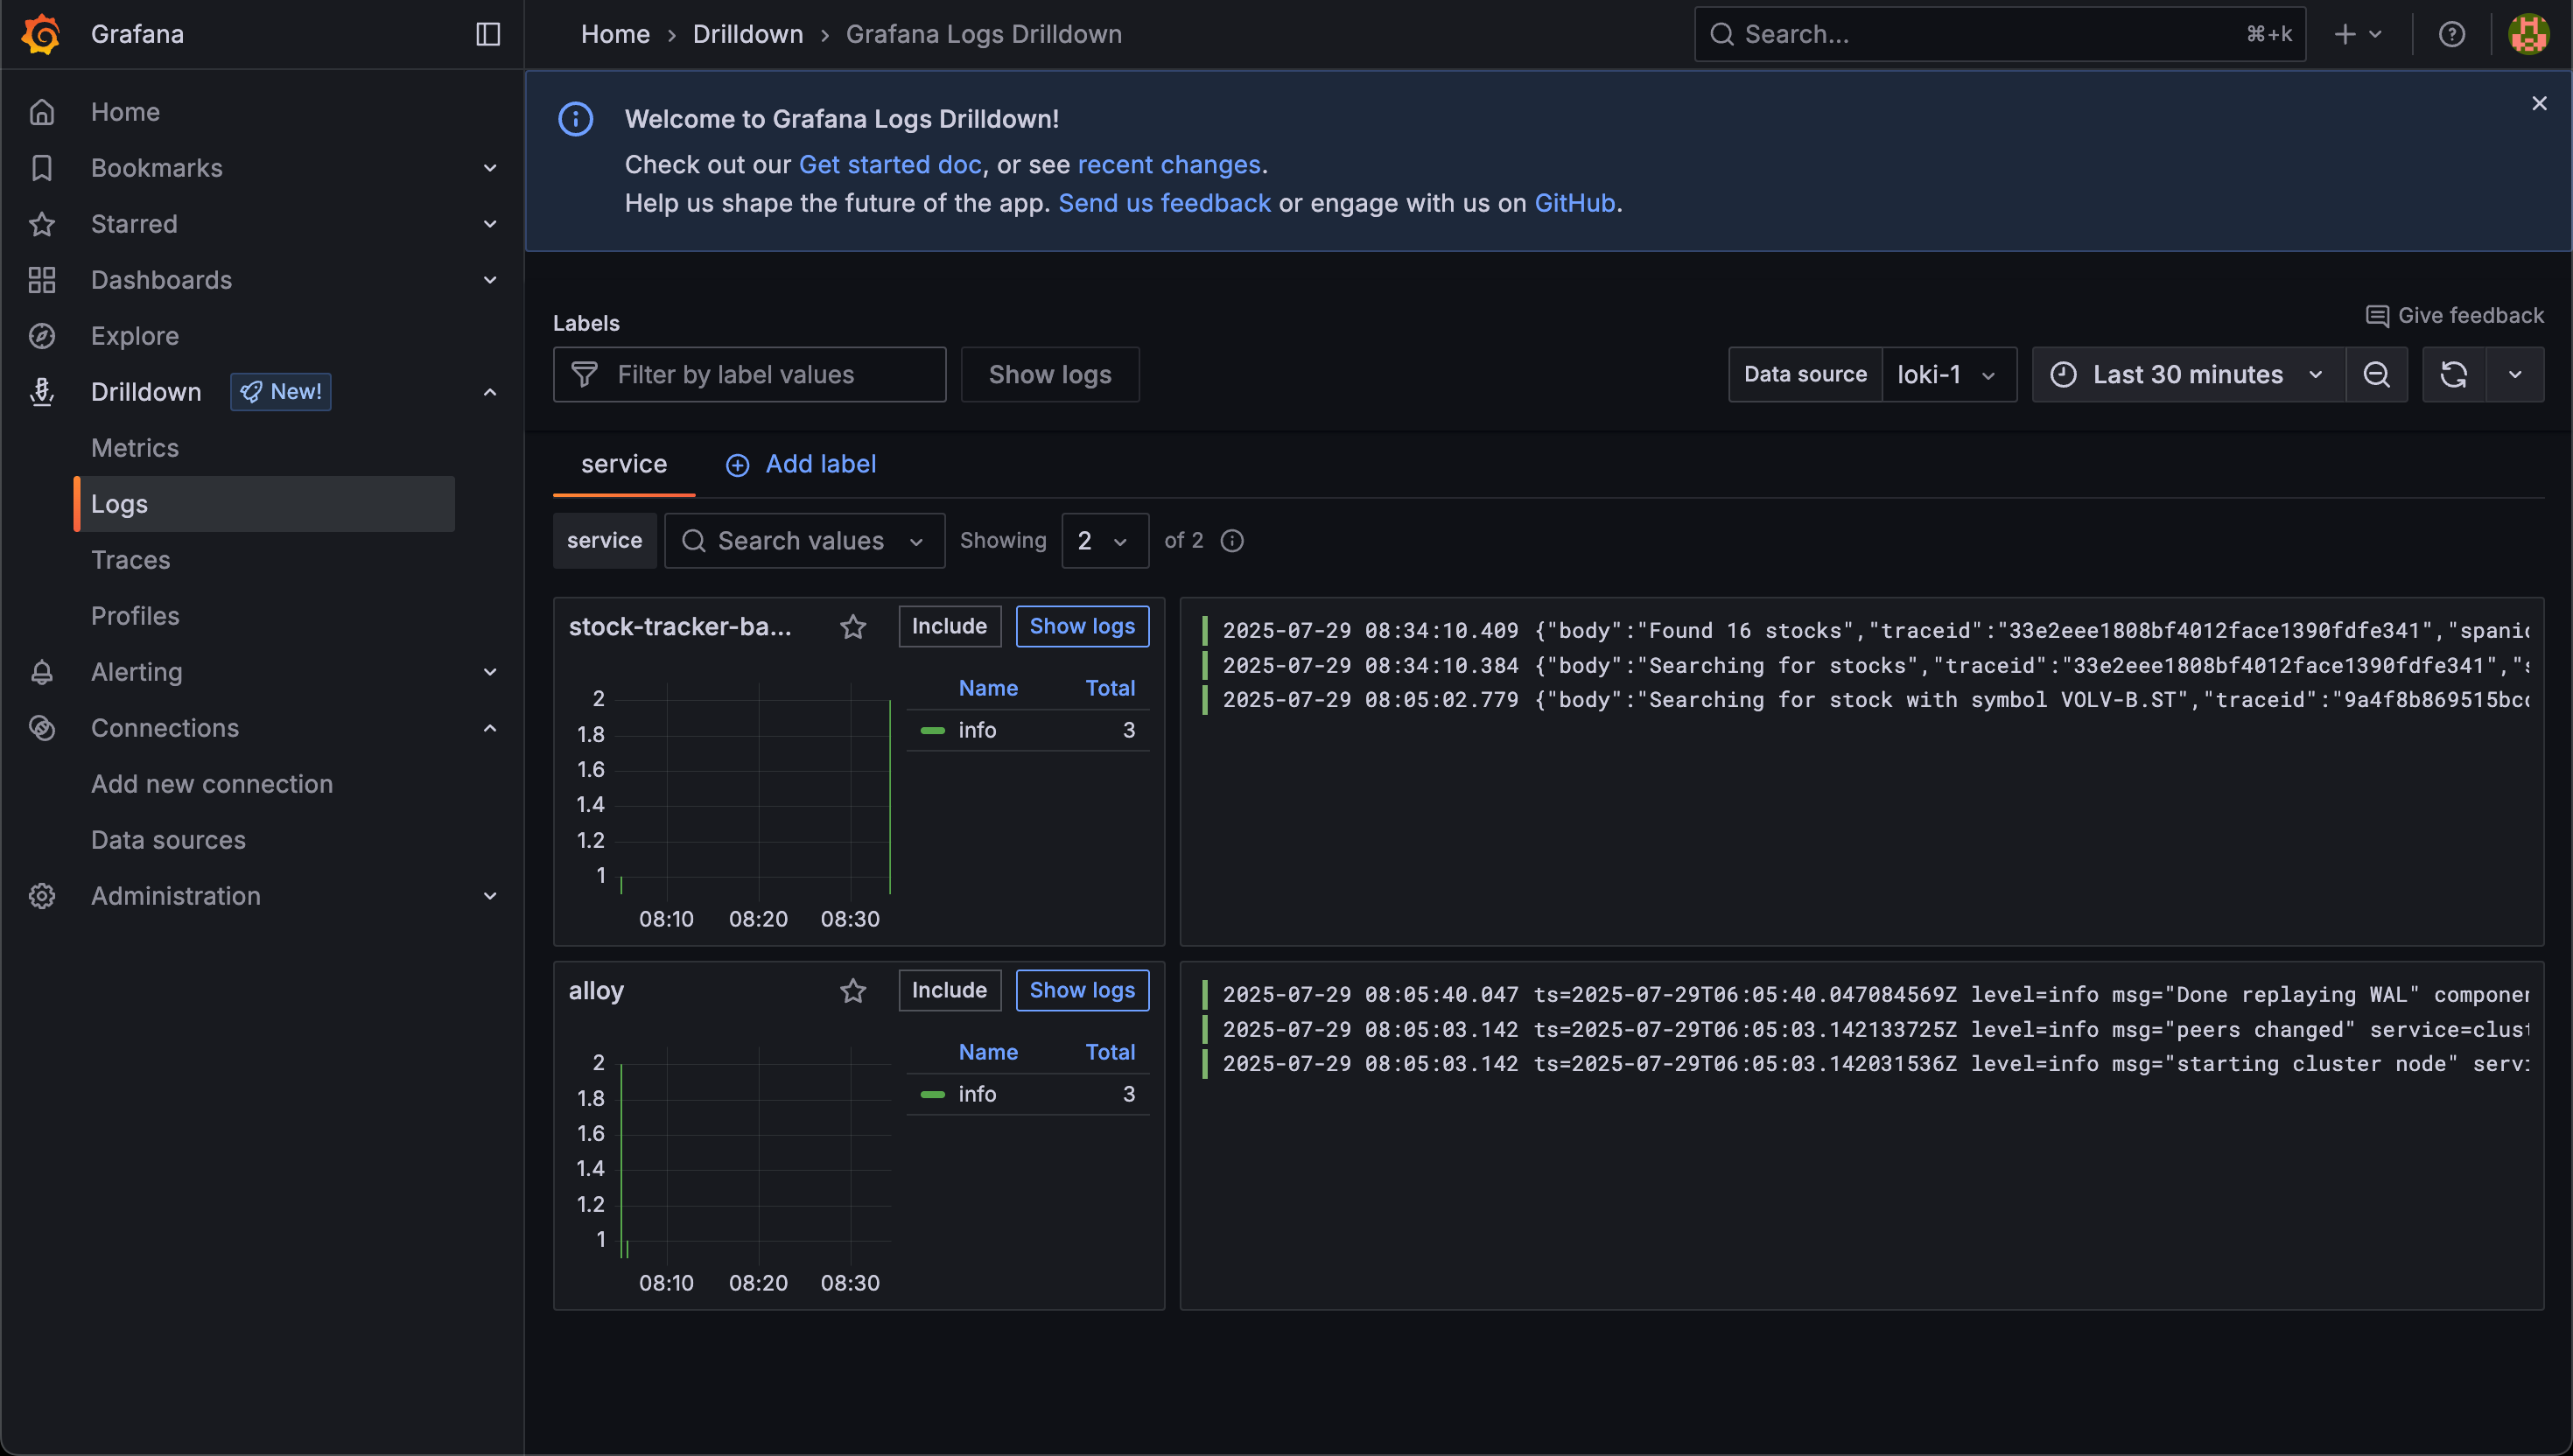
Task: Click the info icon next to 'of 2'
Action: pyautogui.click(x=1232, y=540)
